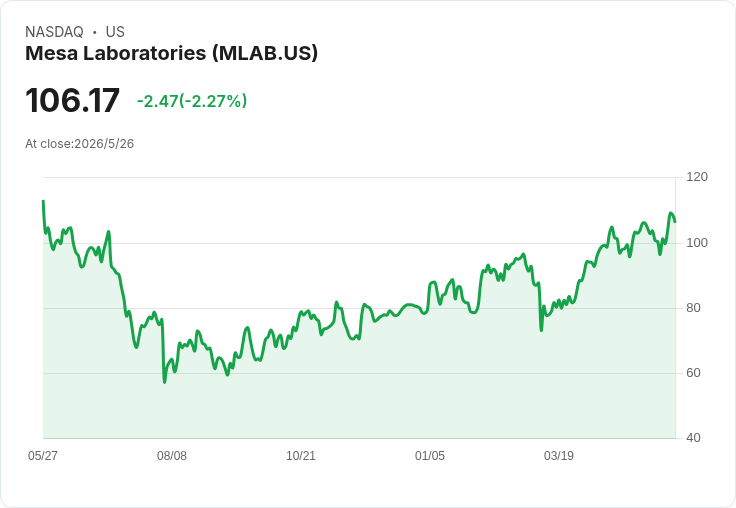
Task: Click the 120 price axis label
Action: tap(697, 177)
